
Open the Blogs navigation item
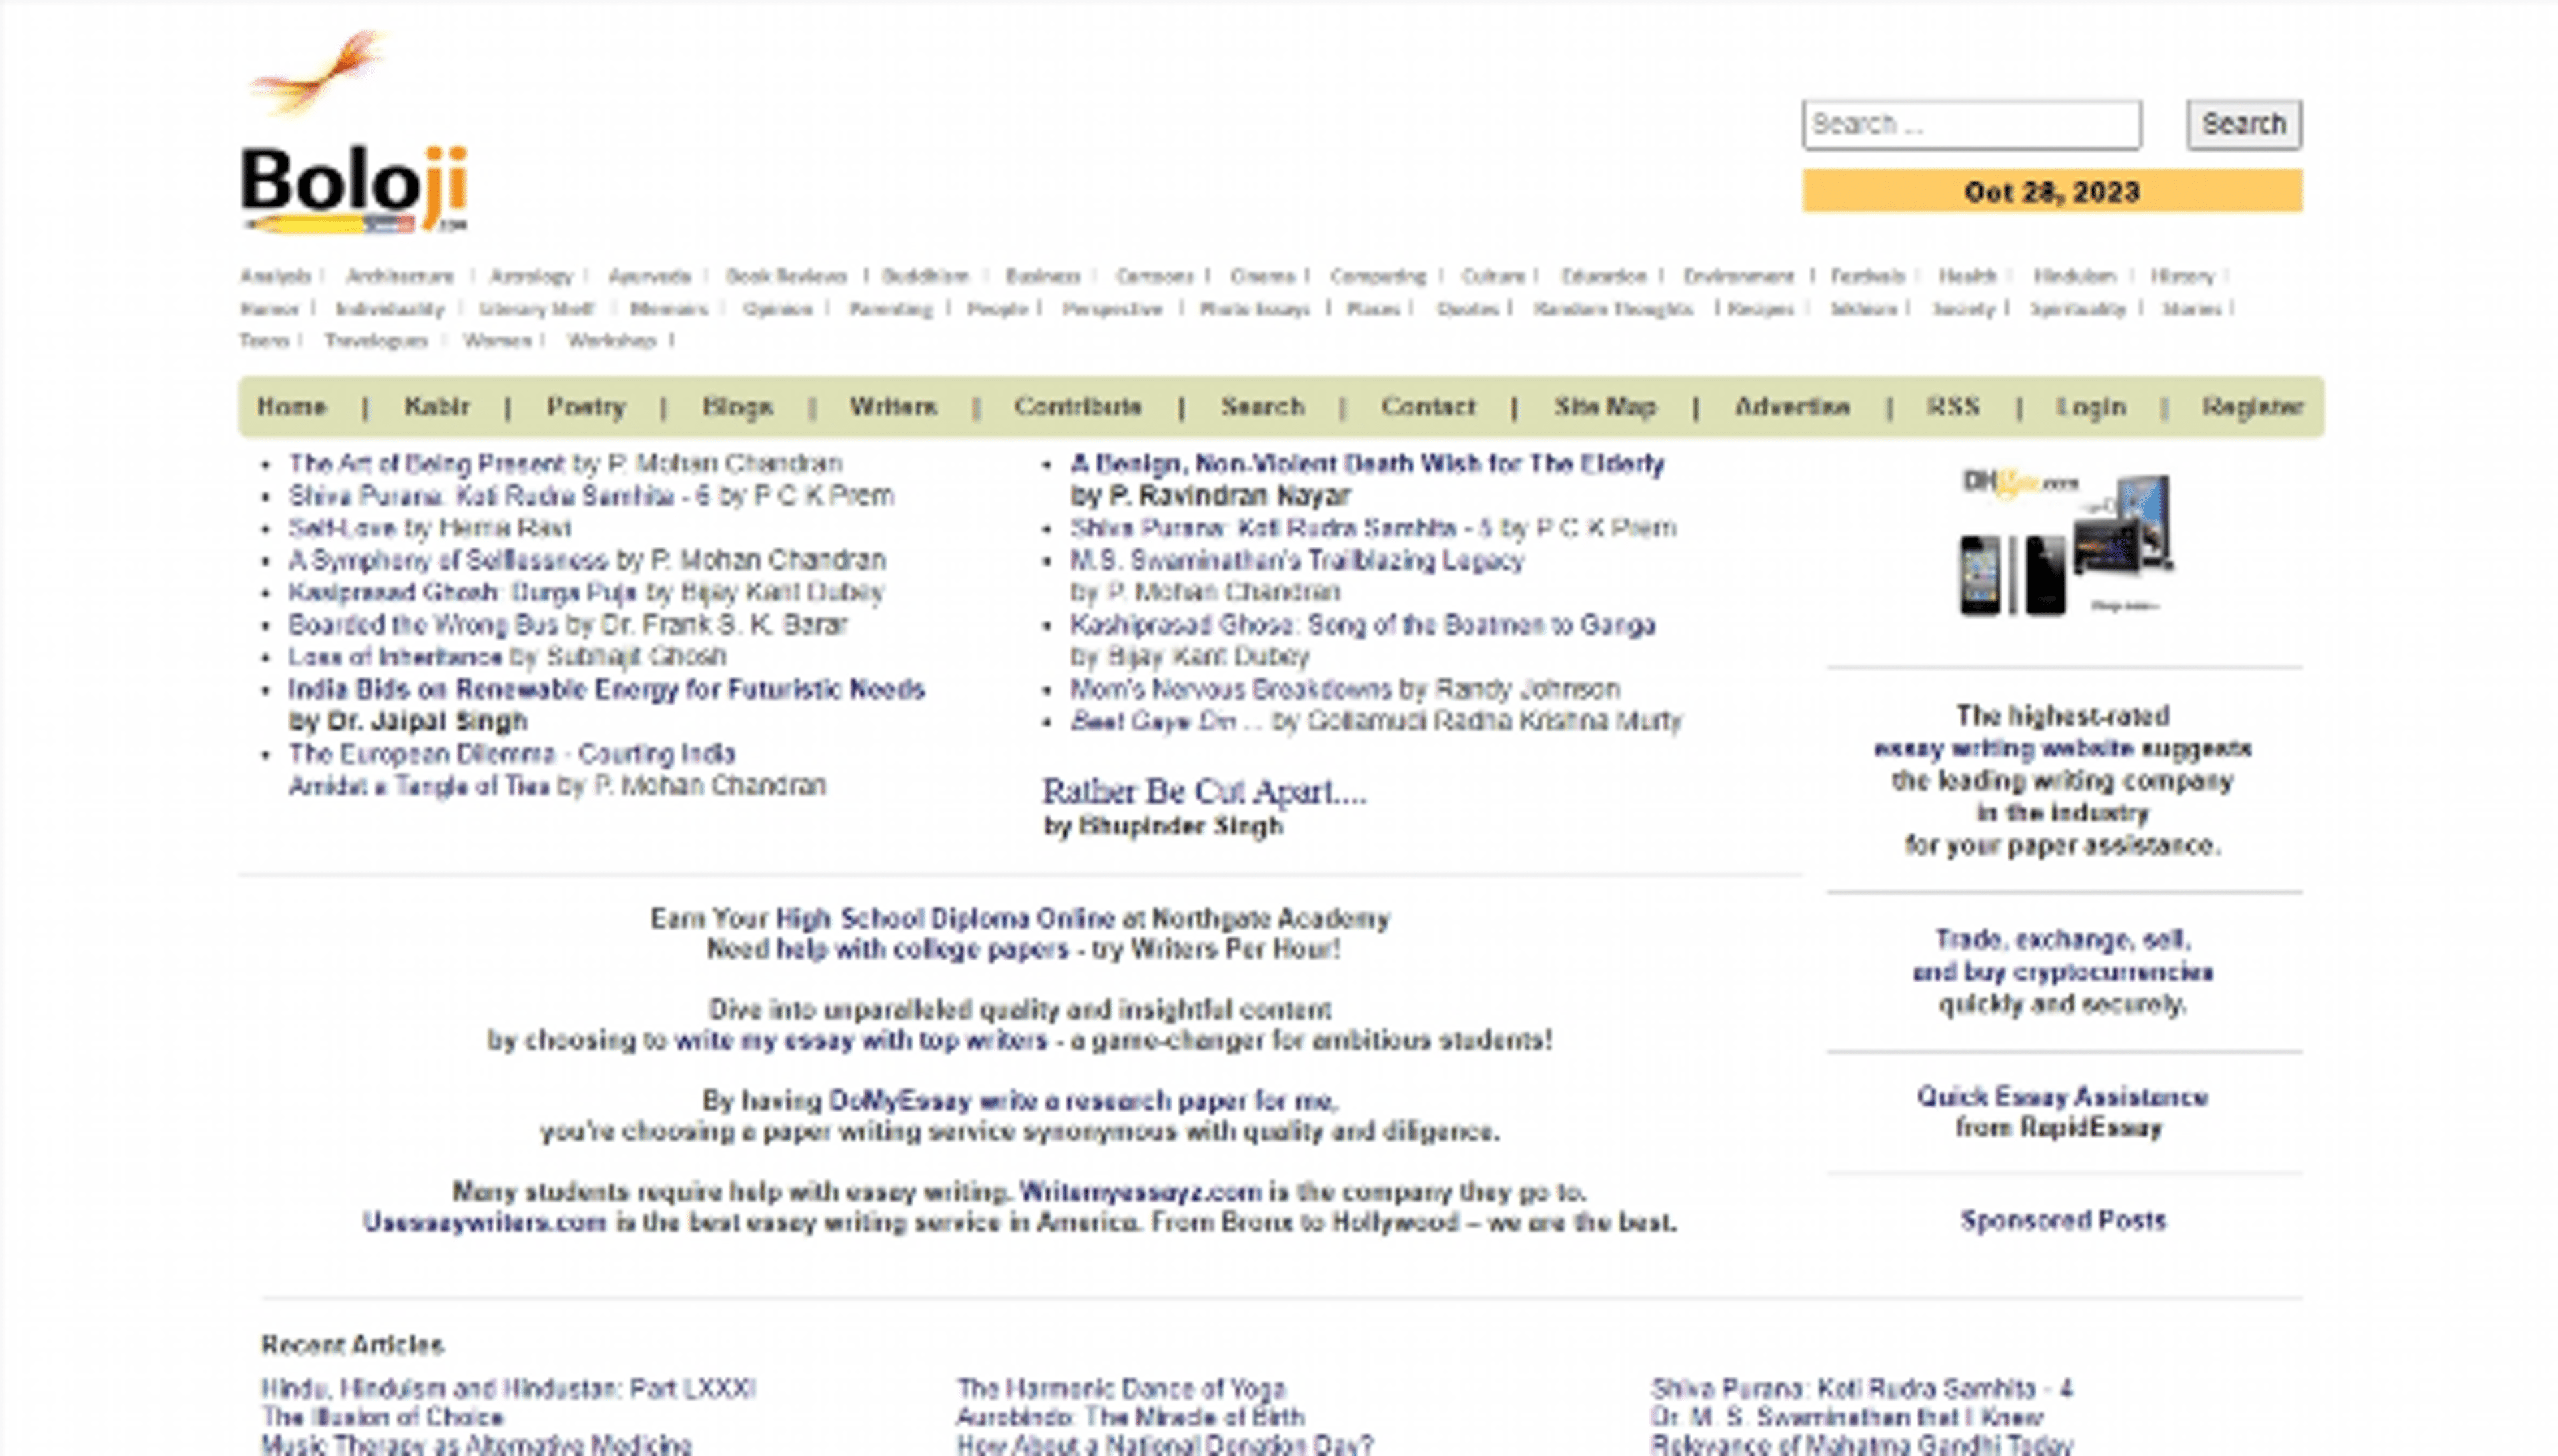737,407
